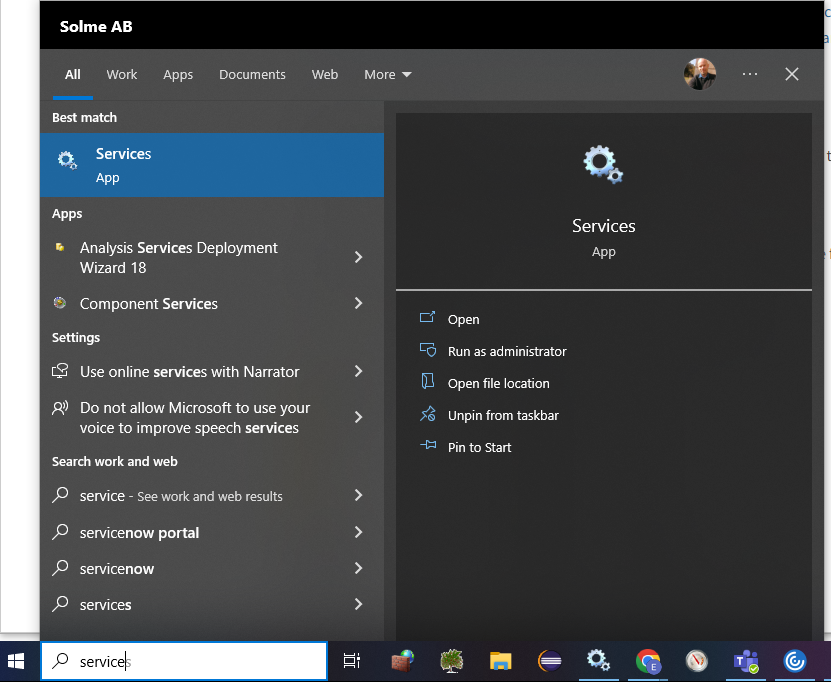Click the user profile picture

699,74
